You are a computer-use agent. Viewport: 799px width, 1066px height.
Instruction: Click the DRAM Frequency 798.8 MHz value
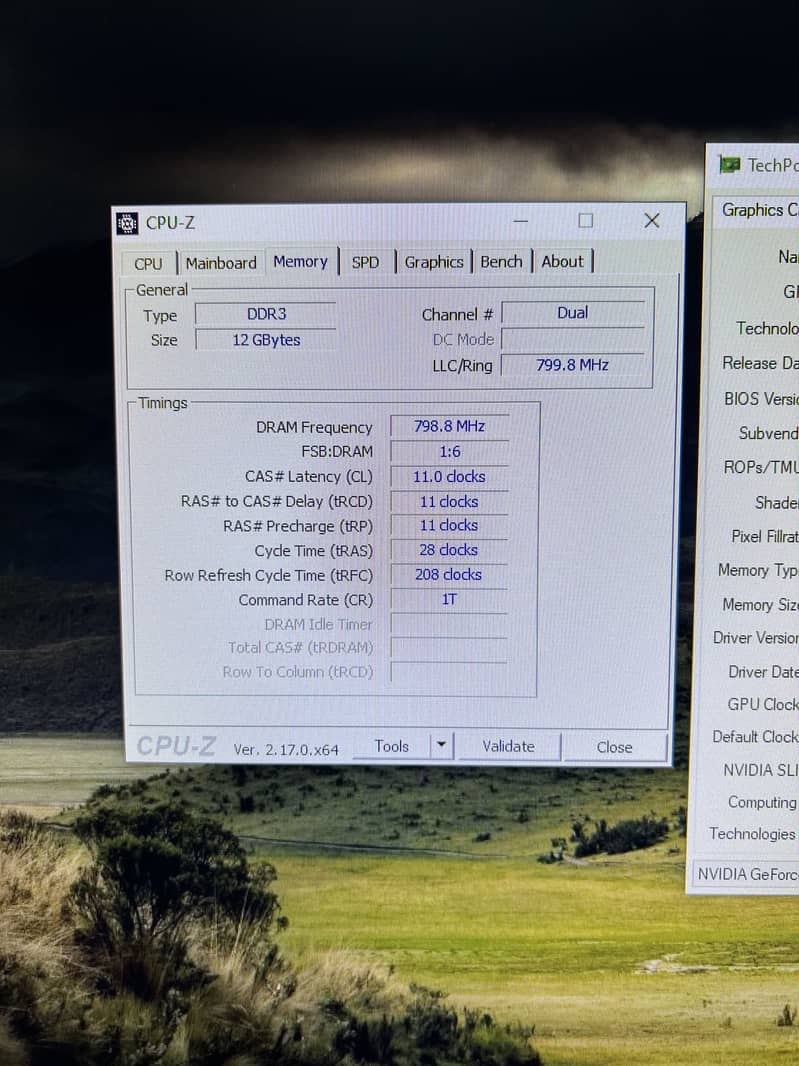pos(449,426)
